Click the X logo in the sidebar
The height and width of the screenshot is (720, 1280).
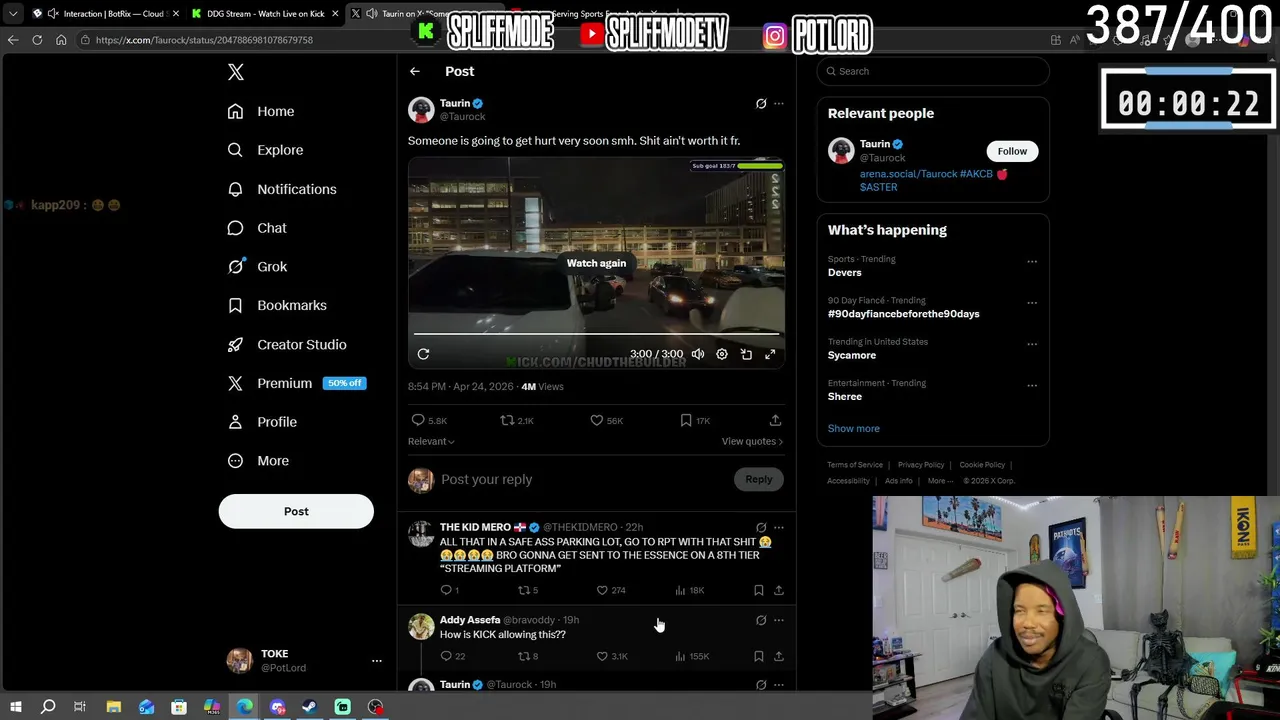(236, 72)
